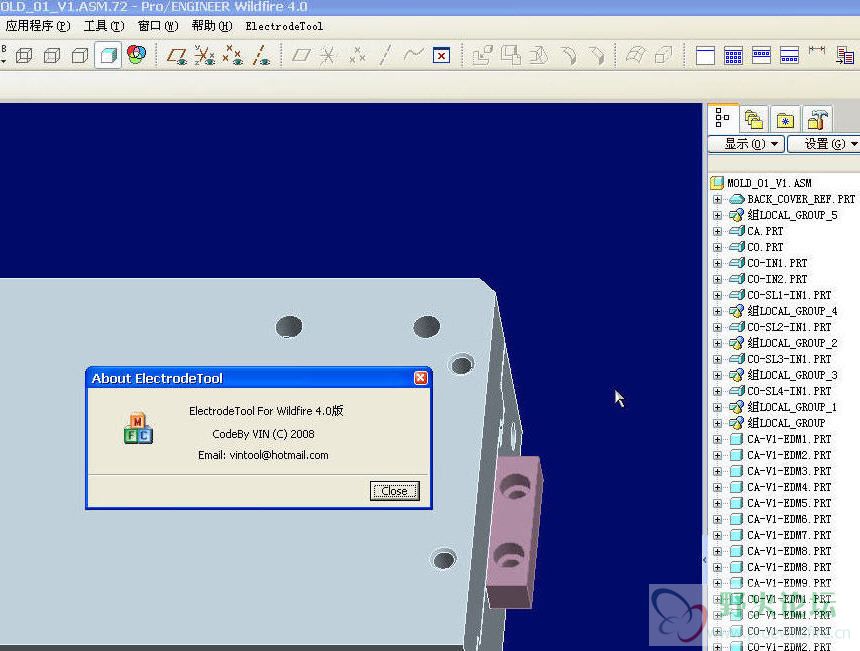The image size is (860, 651).
Task: Open the 窗口(W) menu
Action: tap(158, 26)
